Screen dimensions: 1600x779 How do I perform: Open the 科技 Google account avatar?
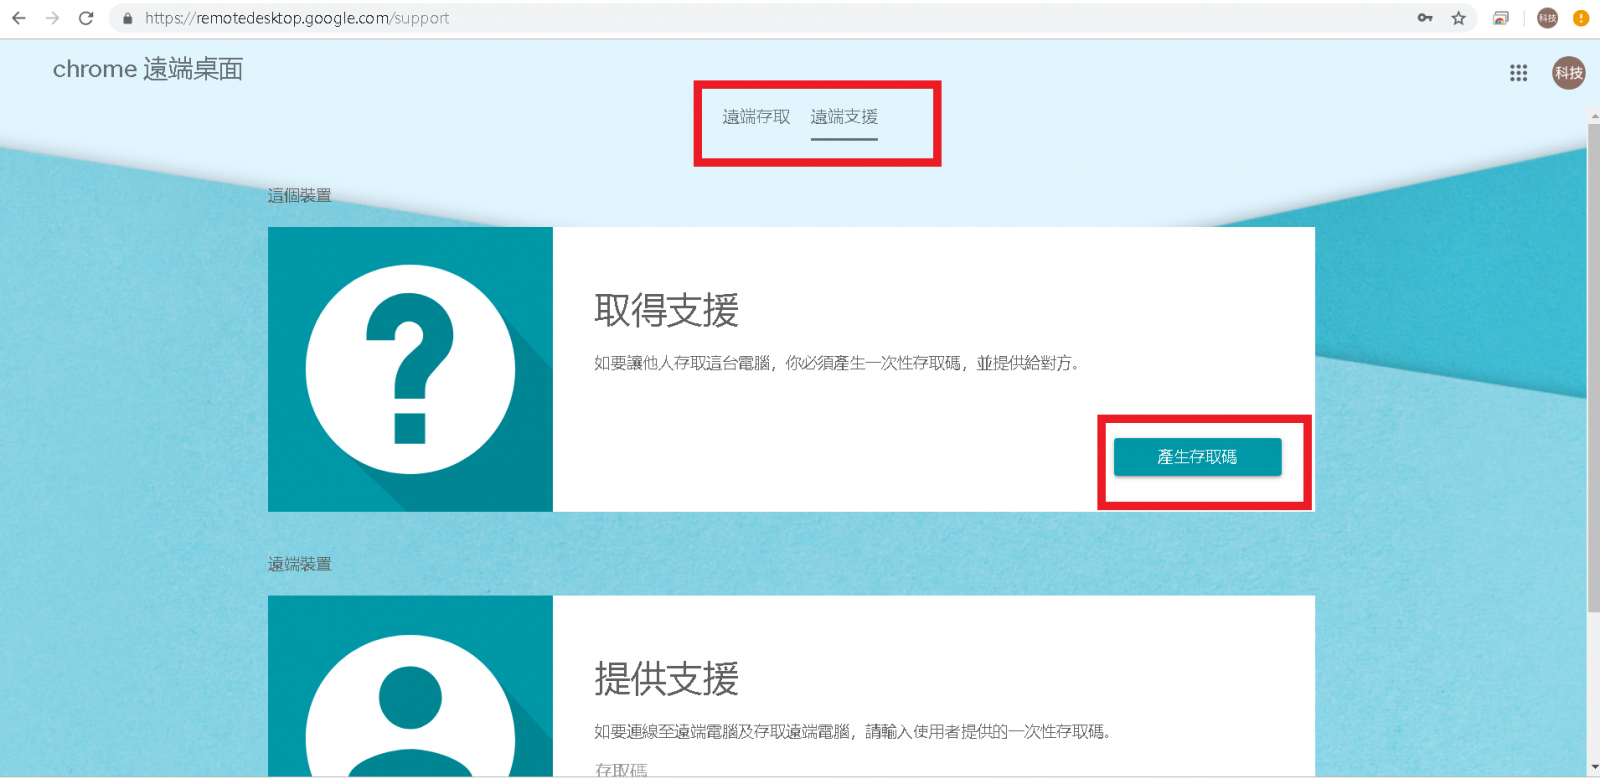tap(1568, 73)
